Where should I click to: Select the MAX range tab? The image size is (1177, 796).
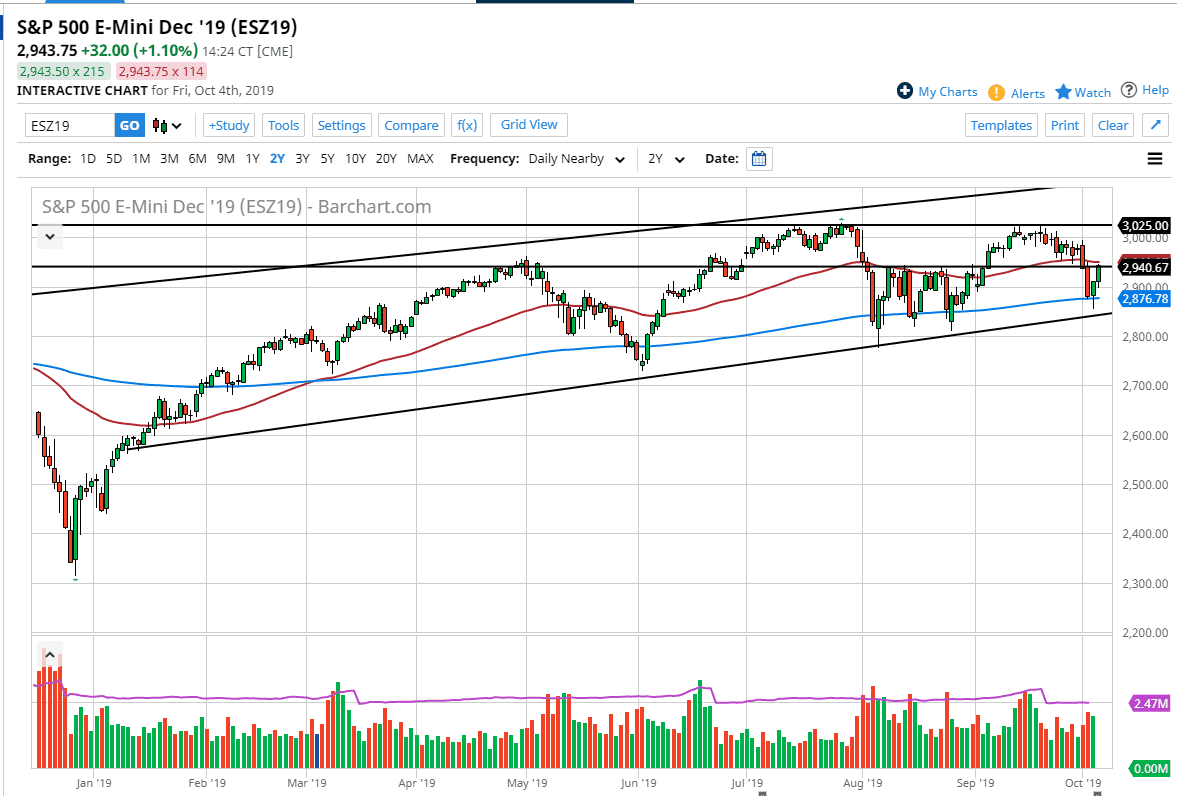coord(420,158)
